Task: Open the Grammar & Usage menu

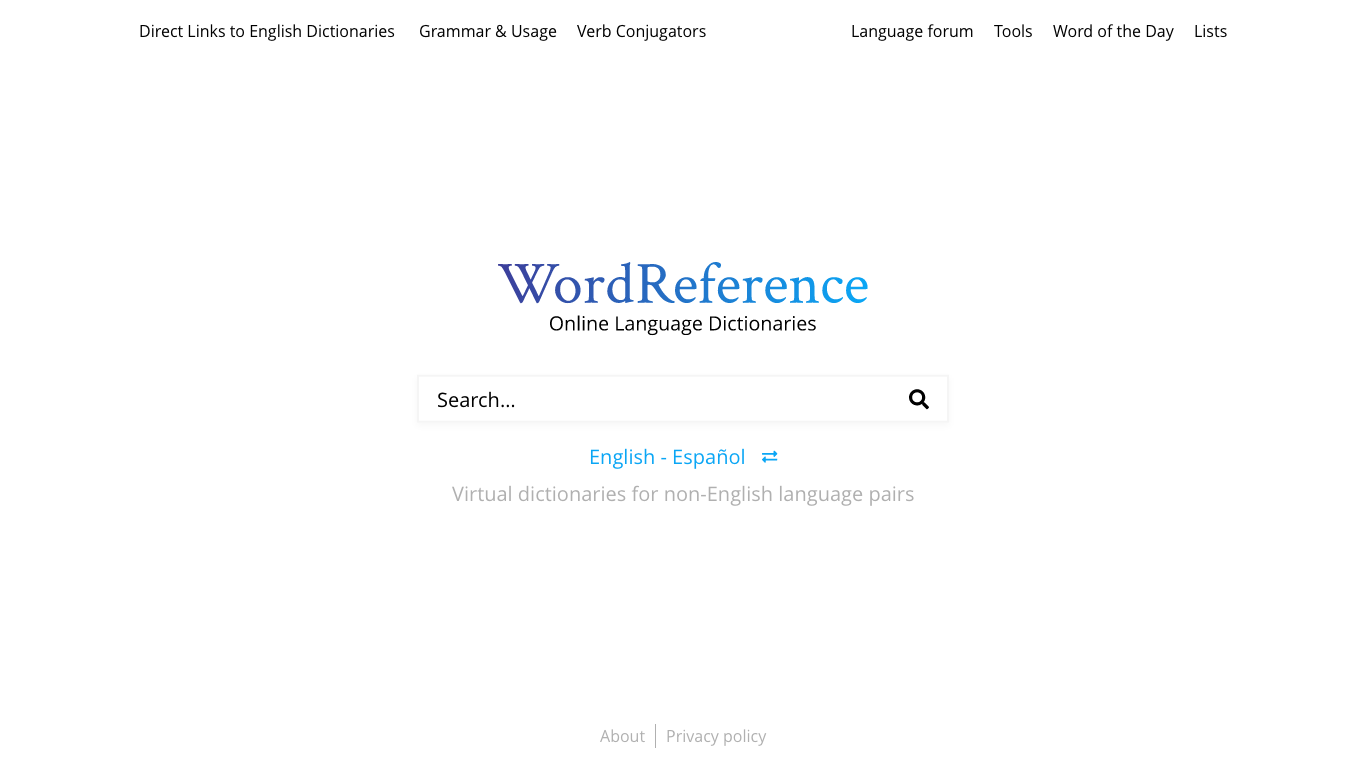Action: point(488,31)
